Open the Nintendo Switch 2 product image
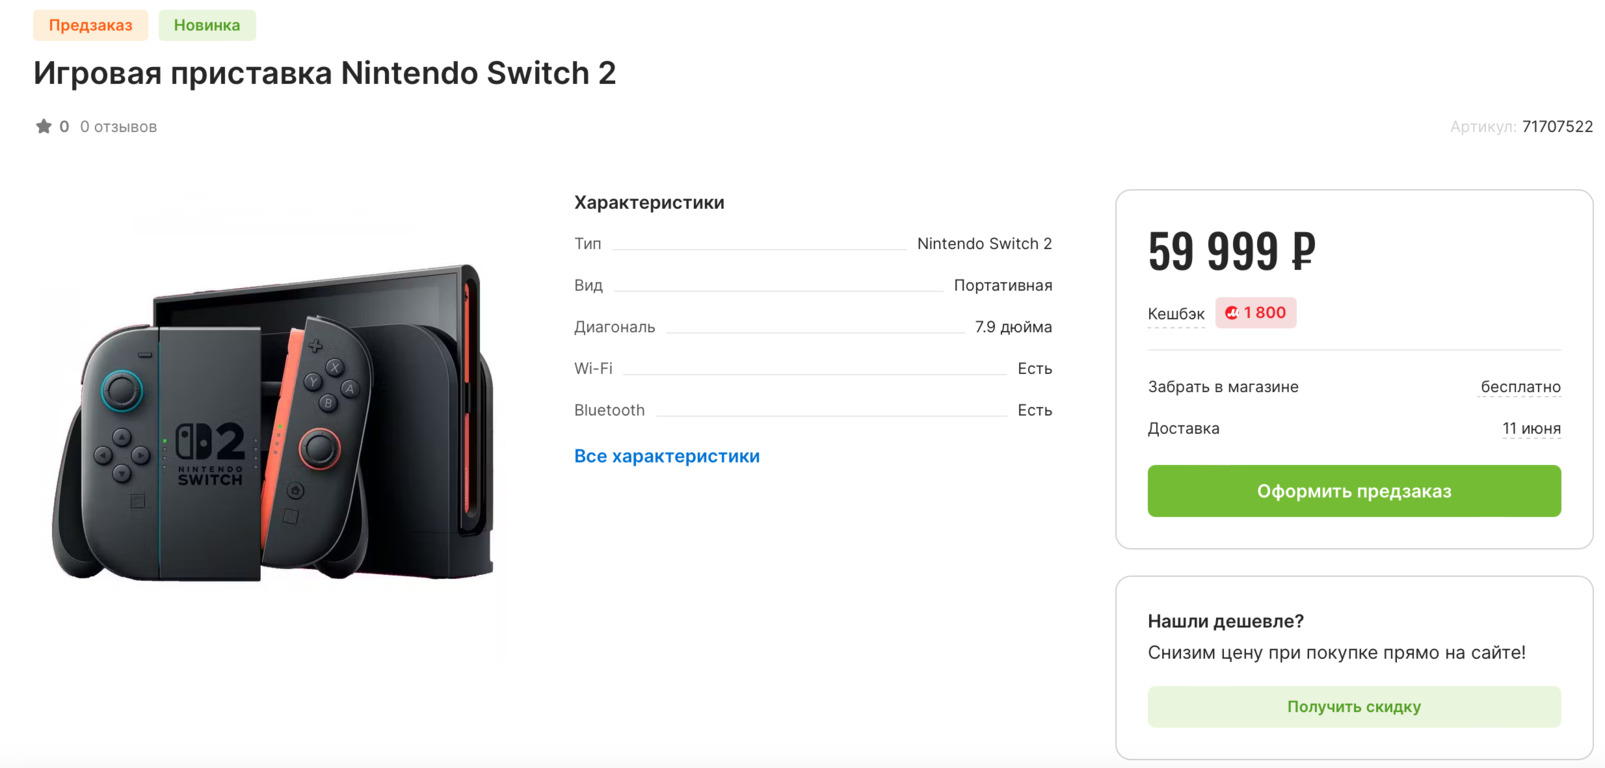Viewport: 1605px width, 768px height. [272, 422]
